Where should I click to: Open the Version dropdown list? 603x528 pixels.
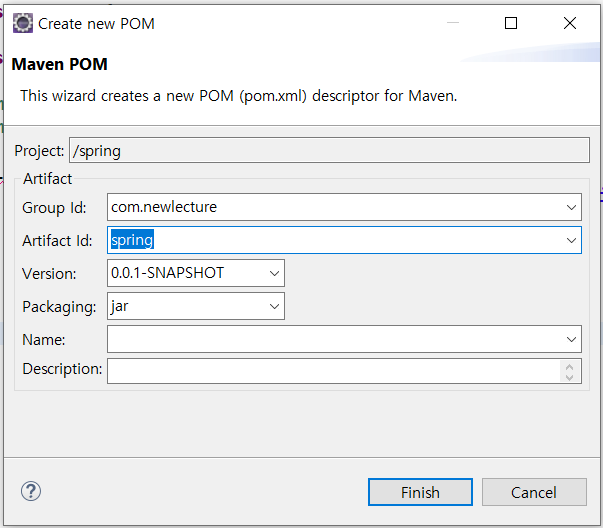274,273
